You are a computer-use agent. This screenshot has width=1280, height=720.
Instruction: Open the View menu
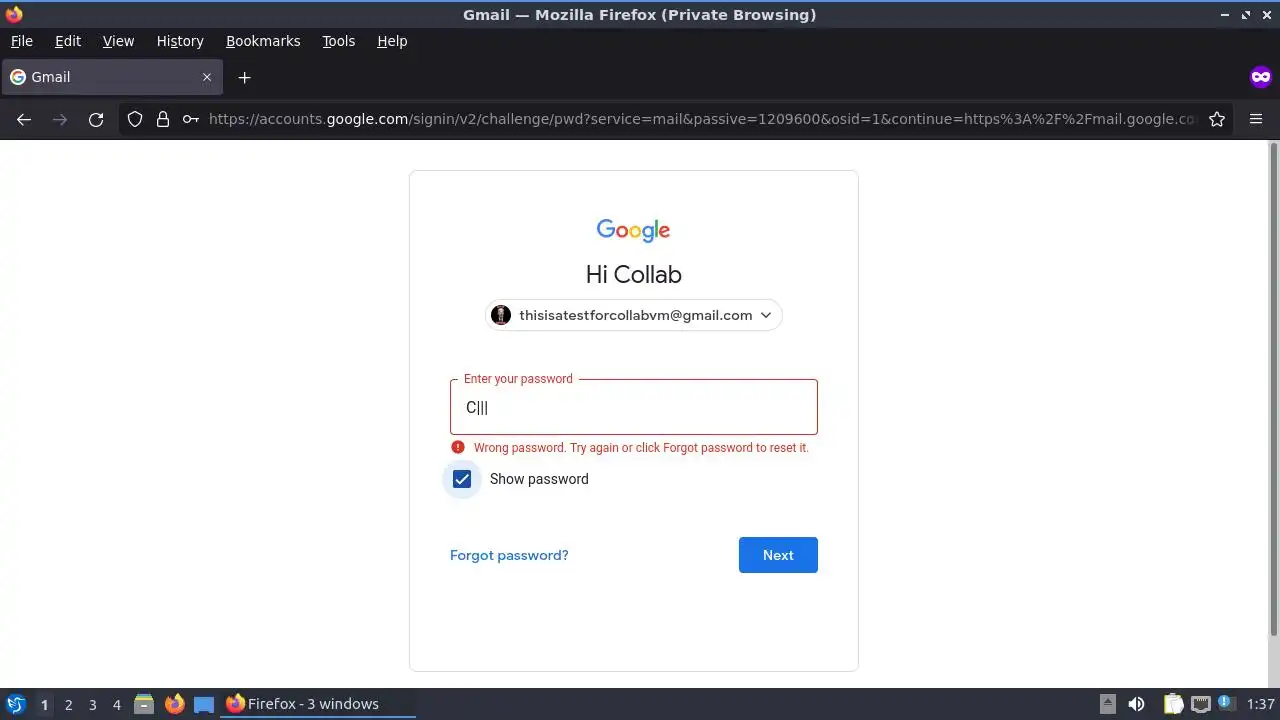pyautogui.click(x=118, y=41)
